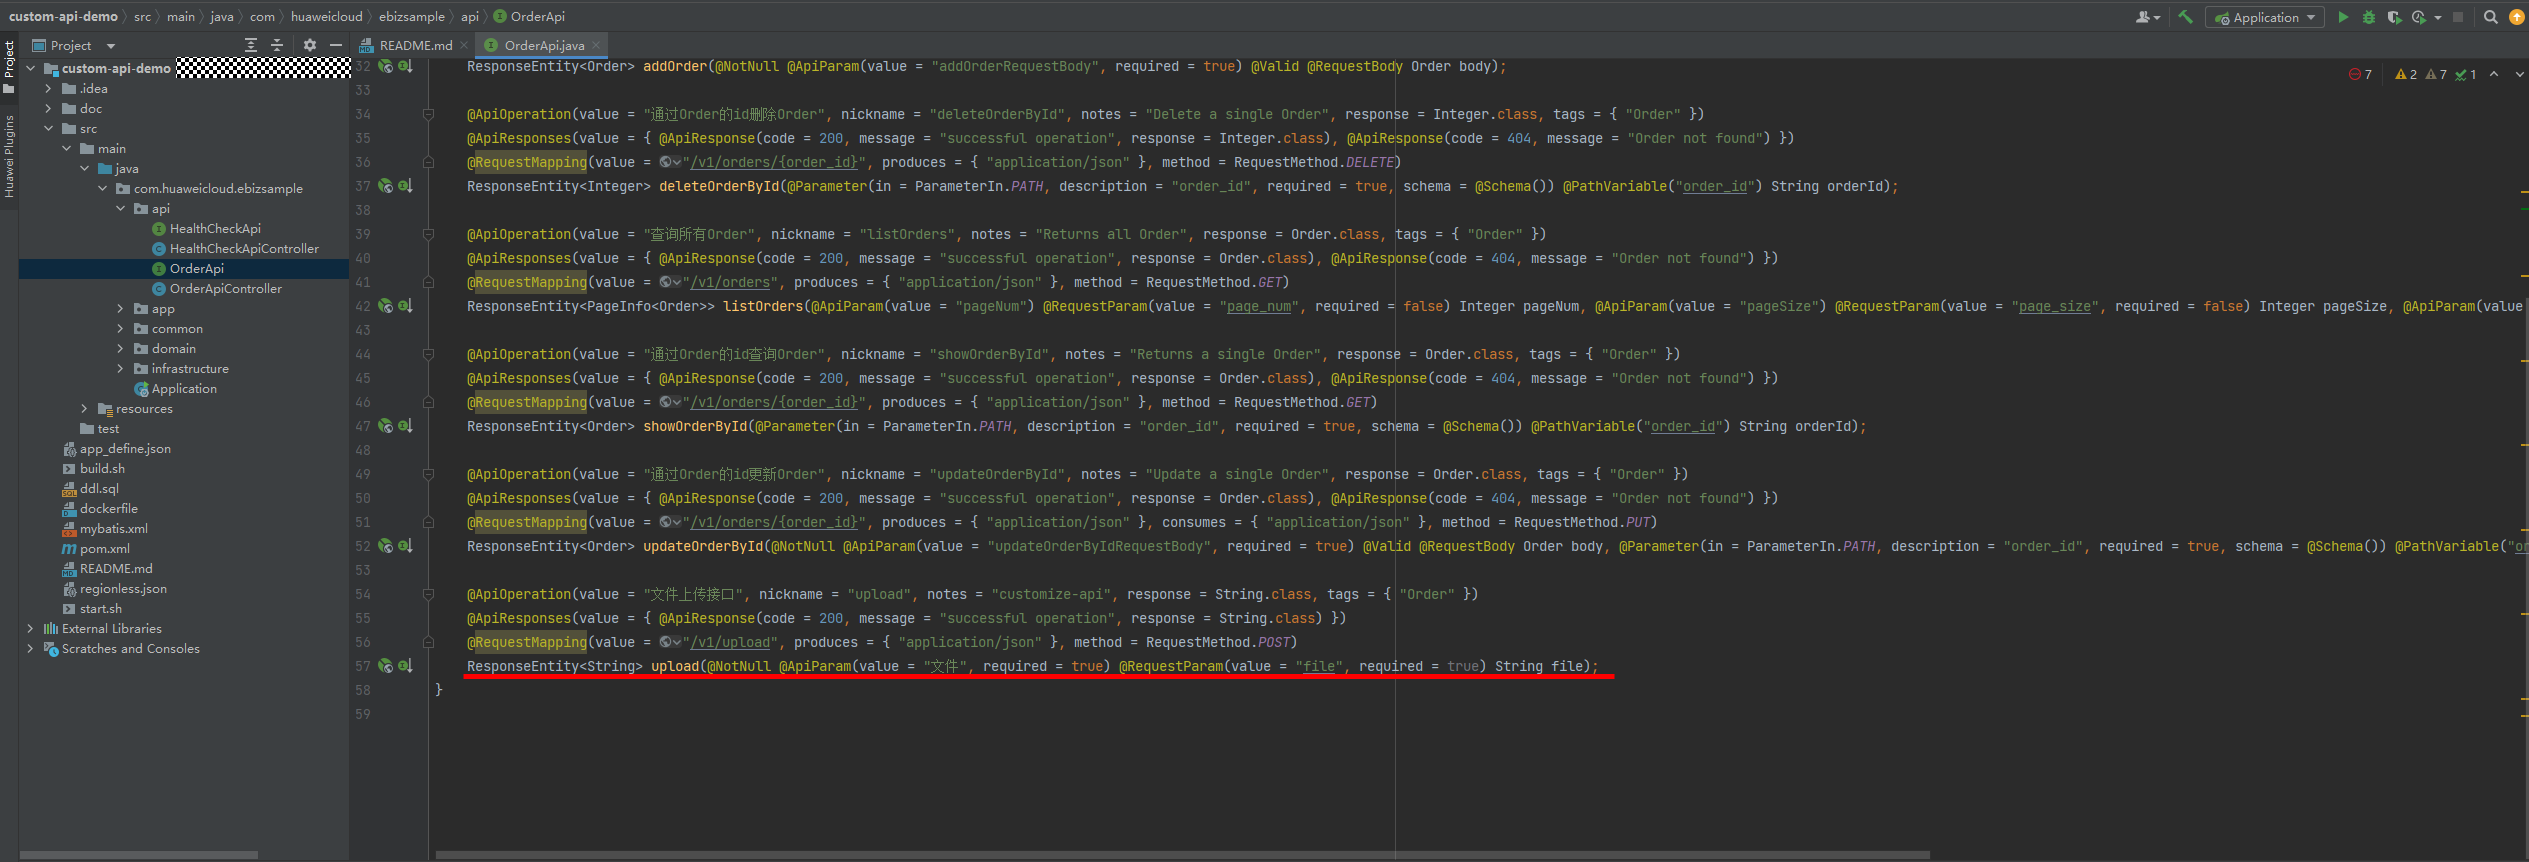Close the OrderApi.java tab

tap(596, 45)
